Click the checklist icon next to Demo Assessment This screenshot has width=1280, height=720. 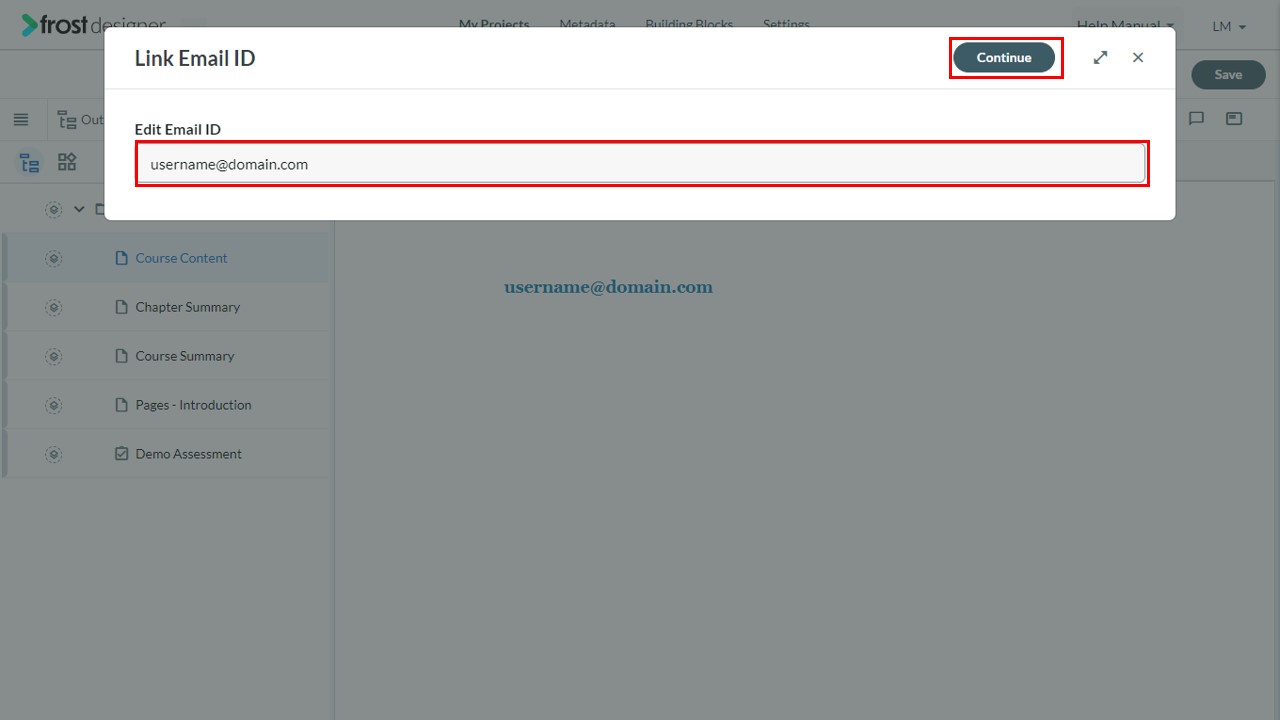(122, 454)
